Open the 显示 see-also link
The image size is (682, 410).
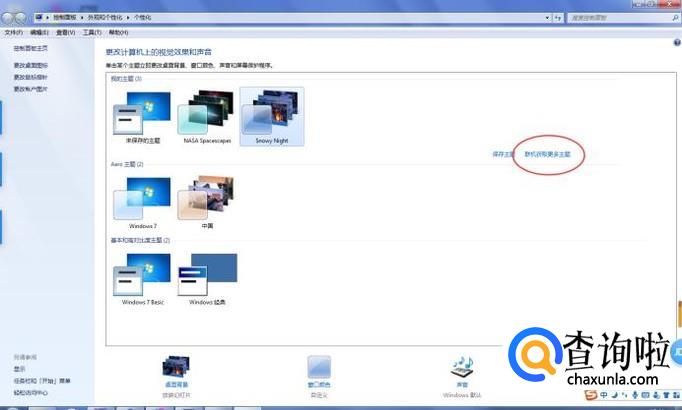(19, 369)
